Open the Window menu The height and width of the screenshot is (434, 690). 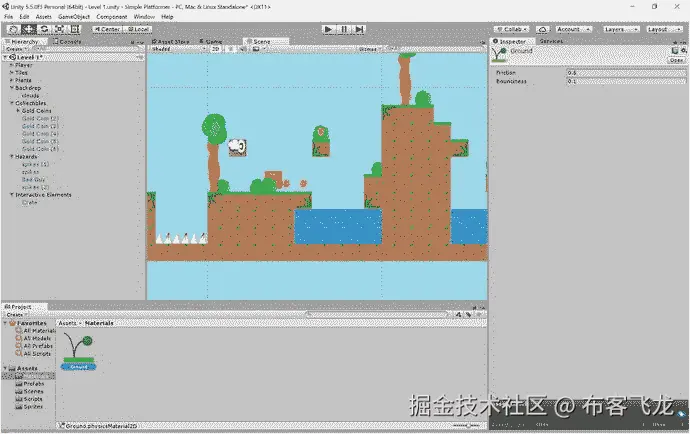[x=144, y=17]
